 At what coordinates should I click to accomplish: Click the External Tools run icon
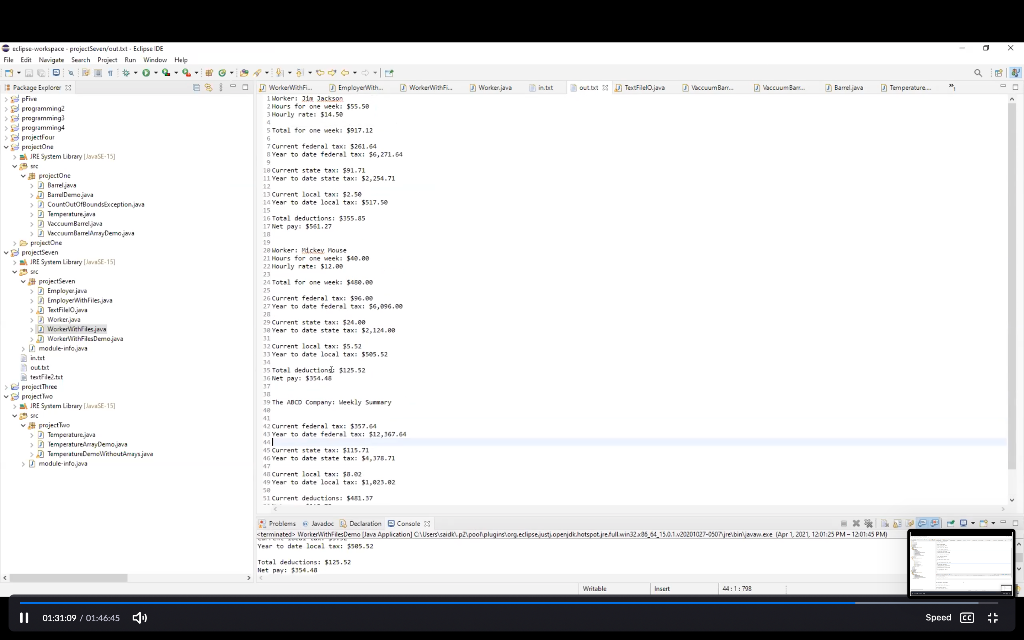click(186, 73)
